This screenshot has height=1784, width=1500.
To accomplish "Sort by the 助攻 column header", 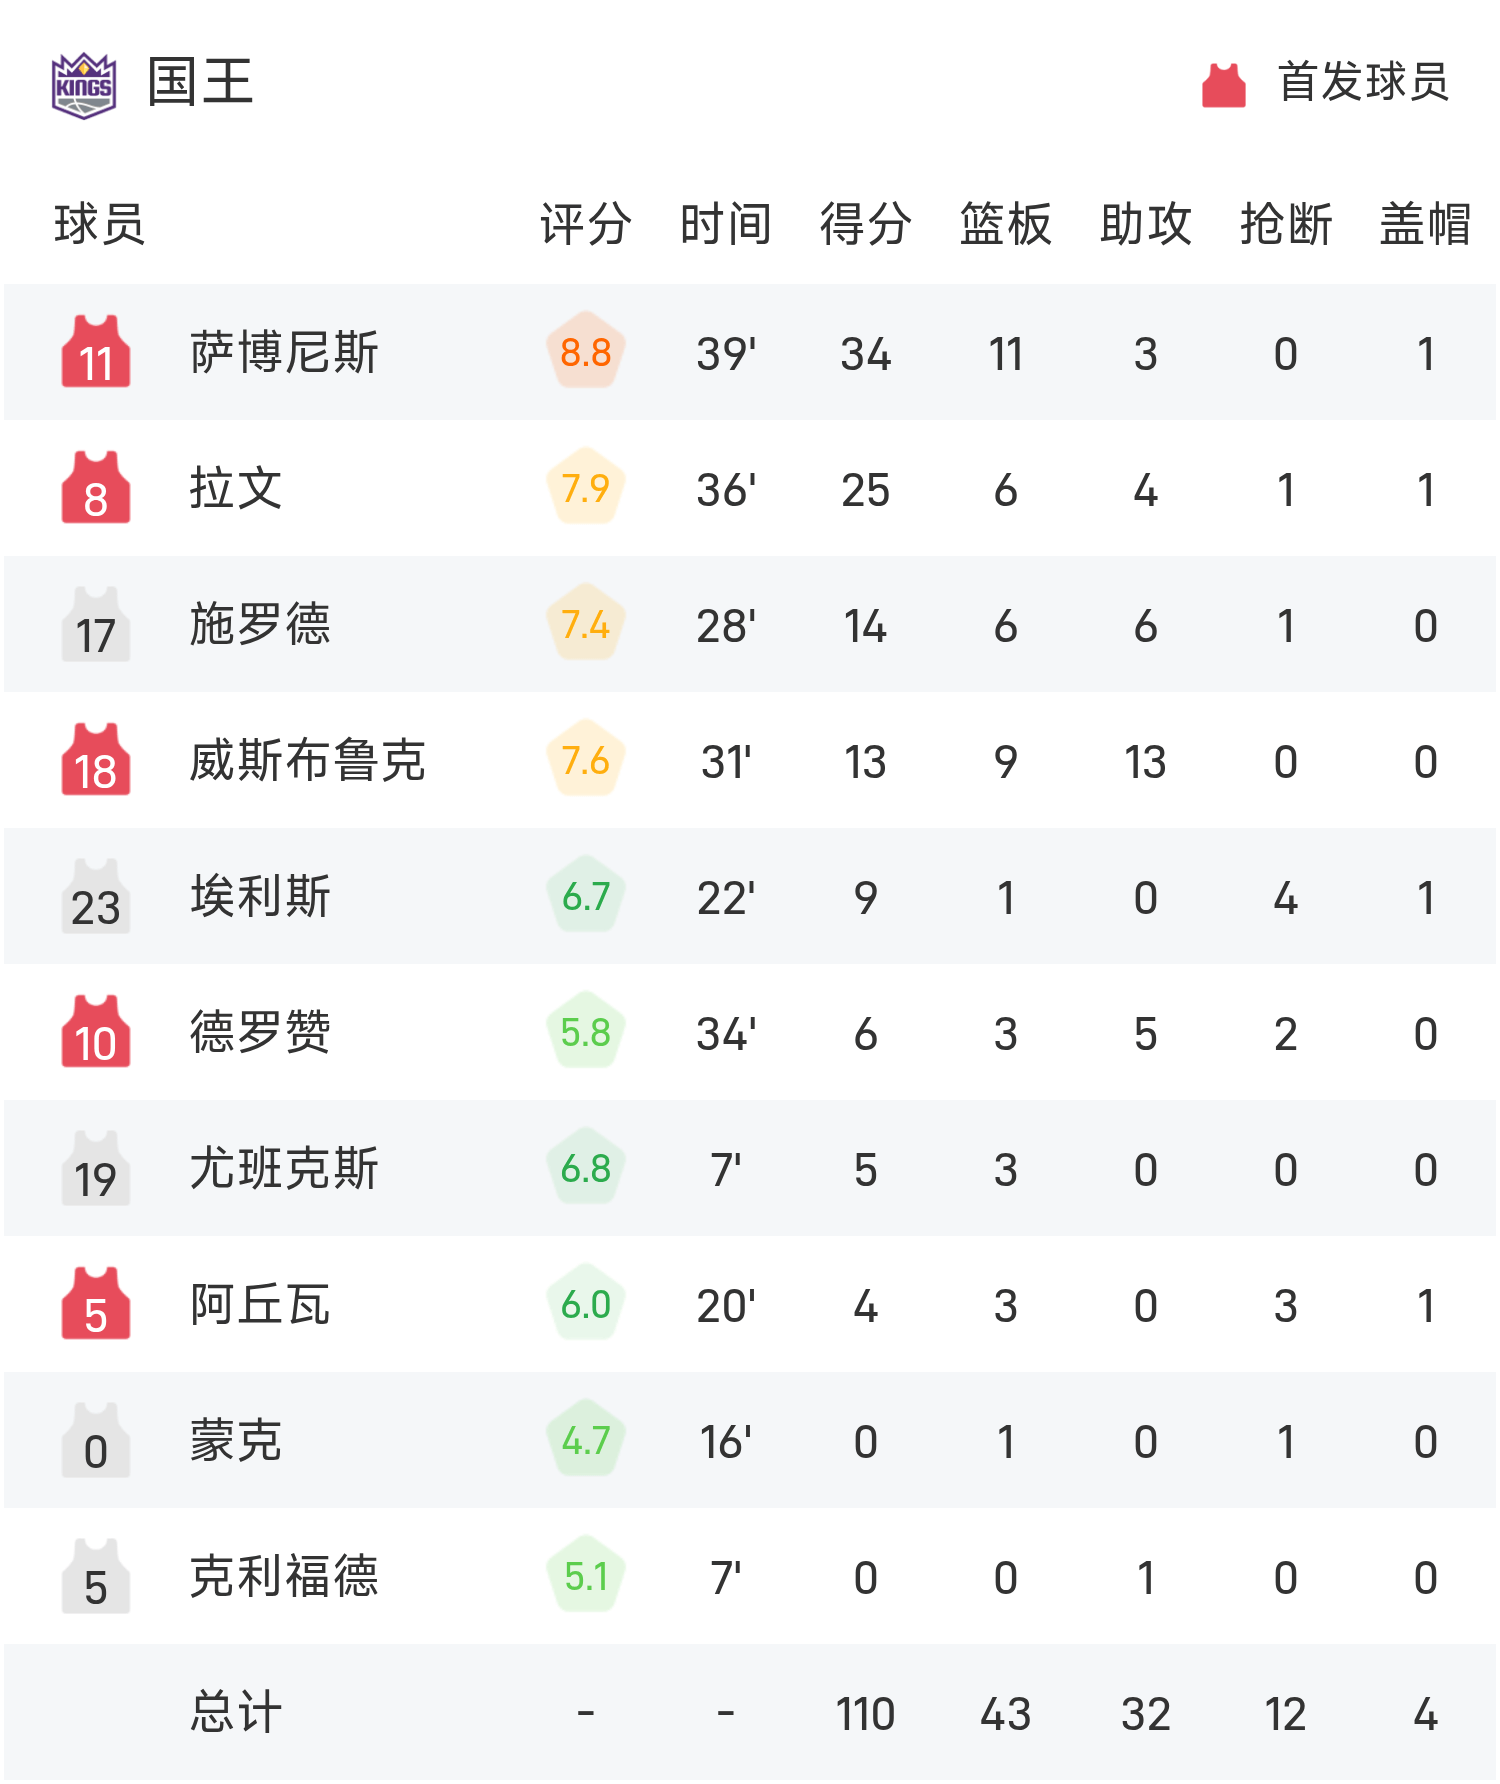I will pos(1145,224).
